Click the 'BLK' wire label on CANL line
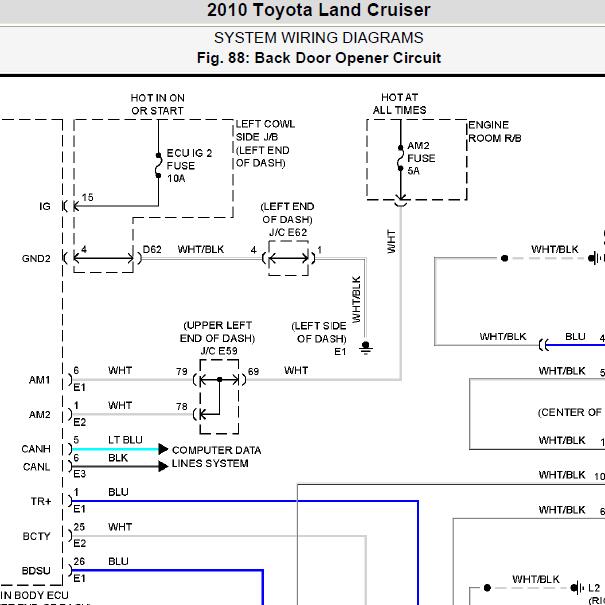This screenshot has height=605, width=605. [x=118, y=458]
